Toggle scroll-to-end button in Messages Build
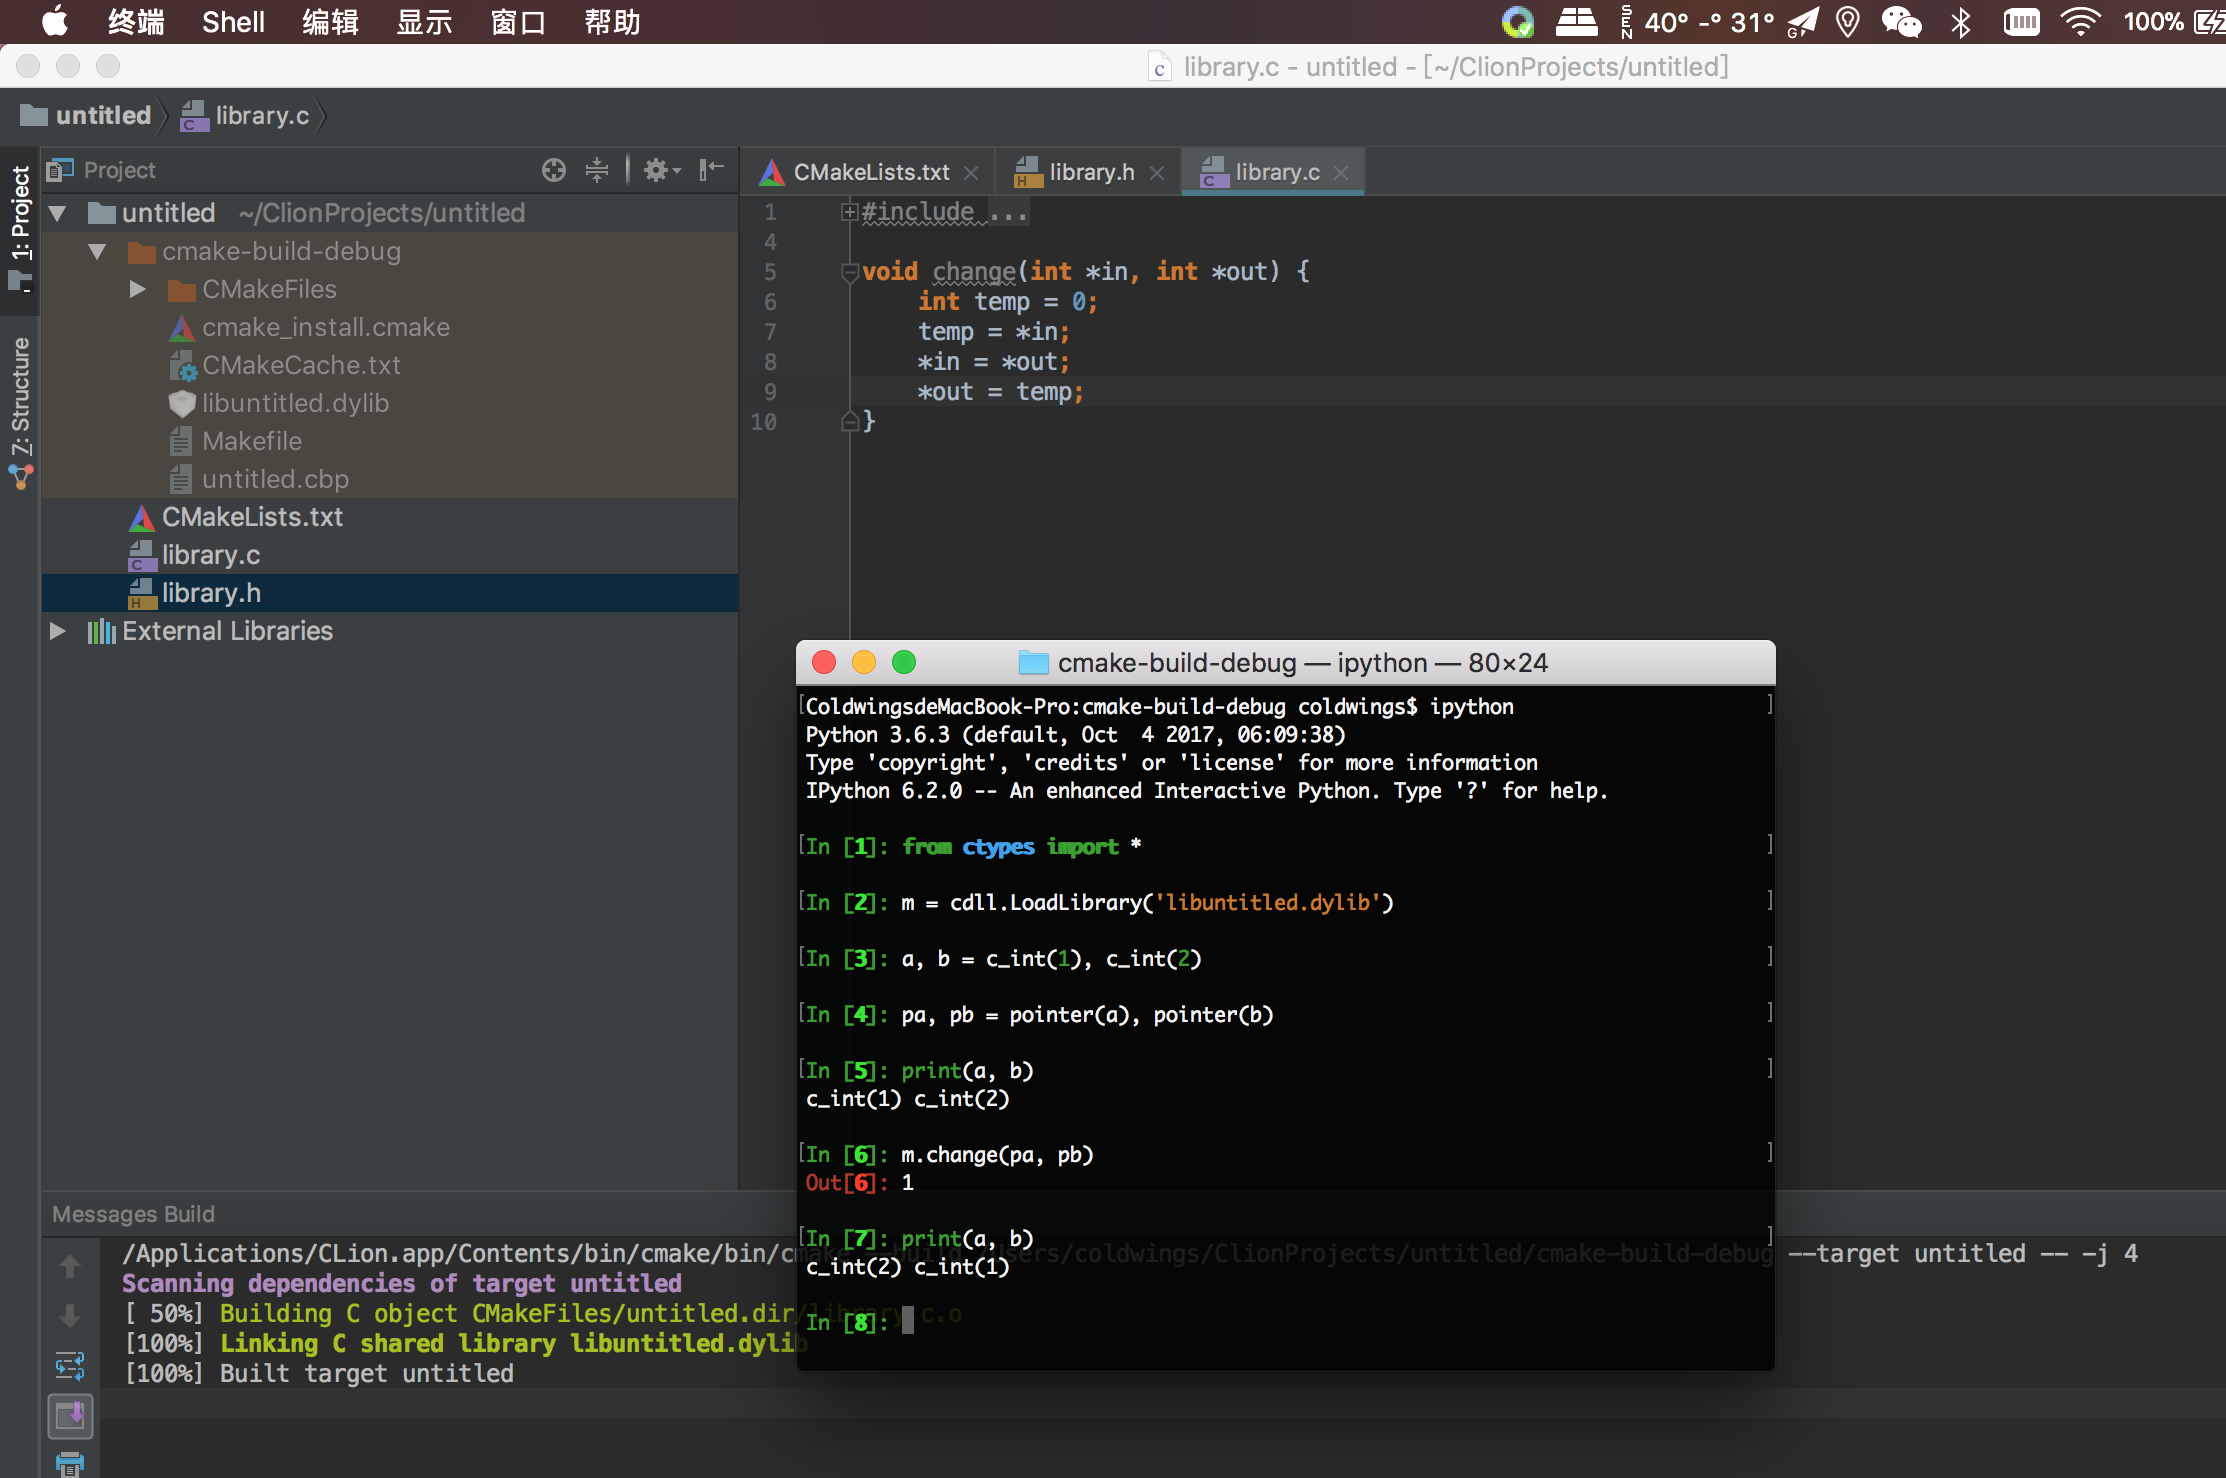 coord(70,1415)
